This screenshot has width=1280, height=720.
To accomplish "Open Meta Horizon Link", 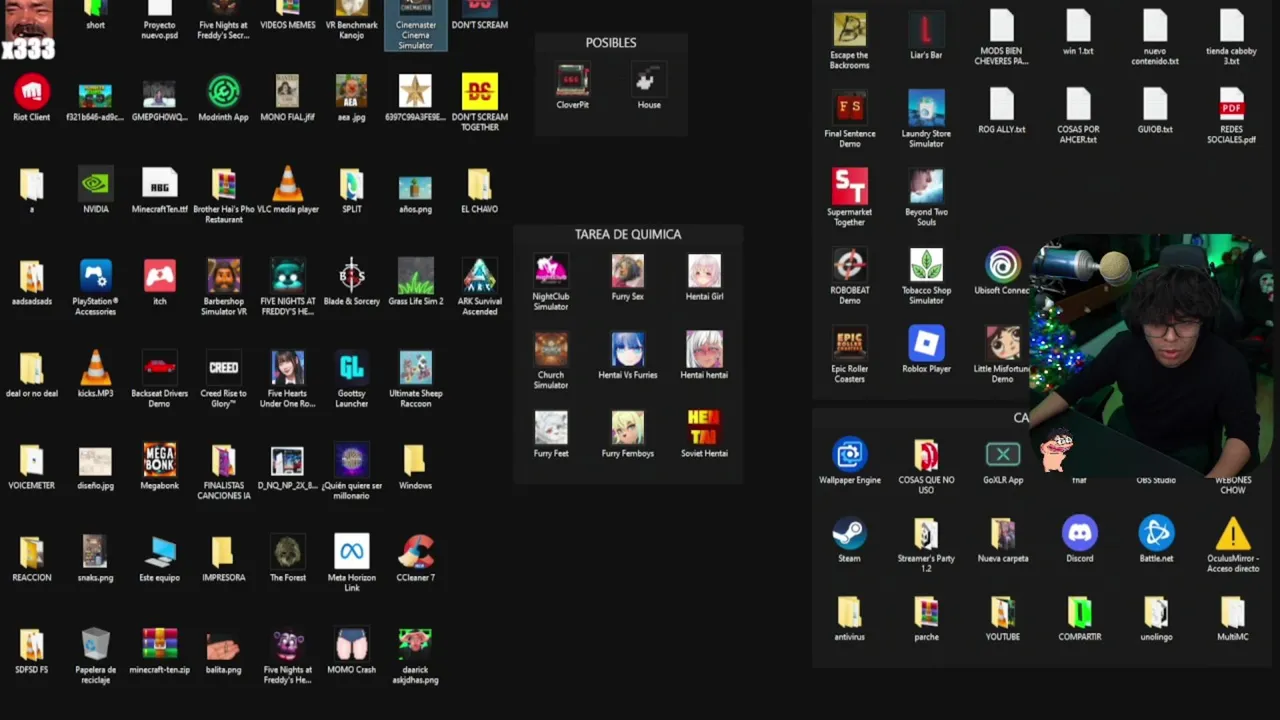I will pos(351,553).
